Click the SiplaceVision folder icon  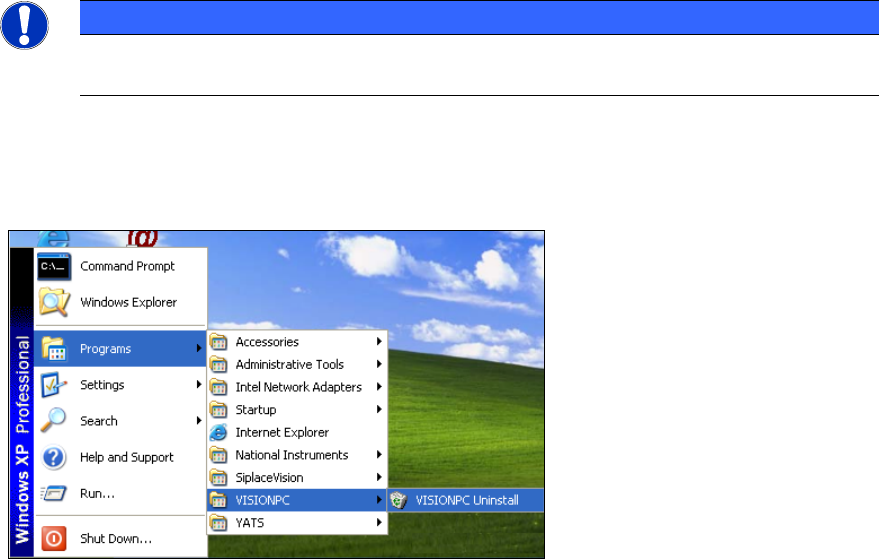[219, 477]
